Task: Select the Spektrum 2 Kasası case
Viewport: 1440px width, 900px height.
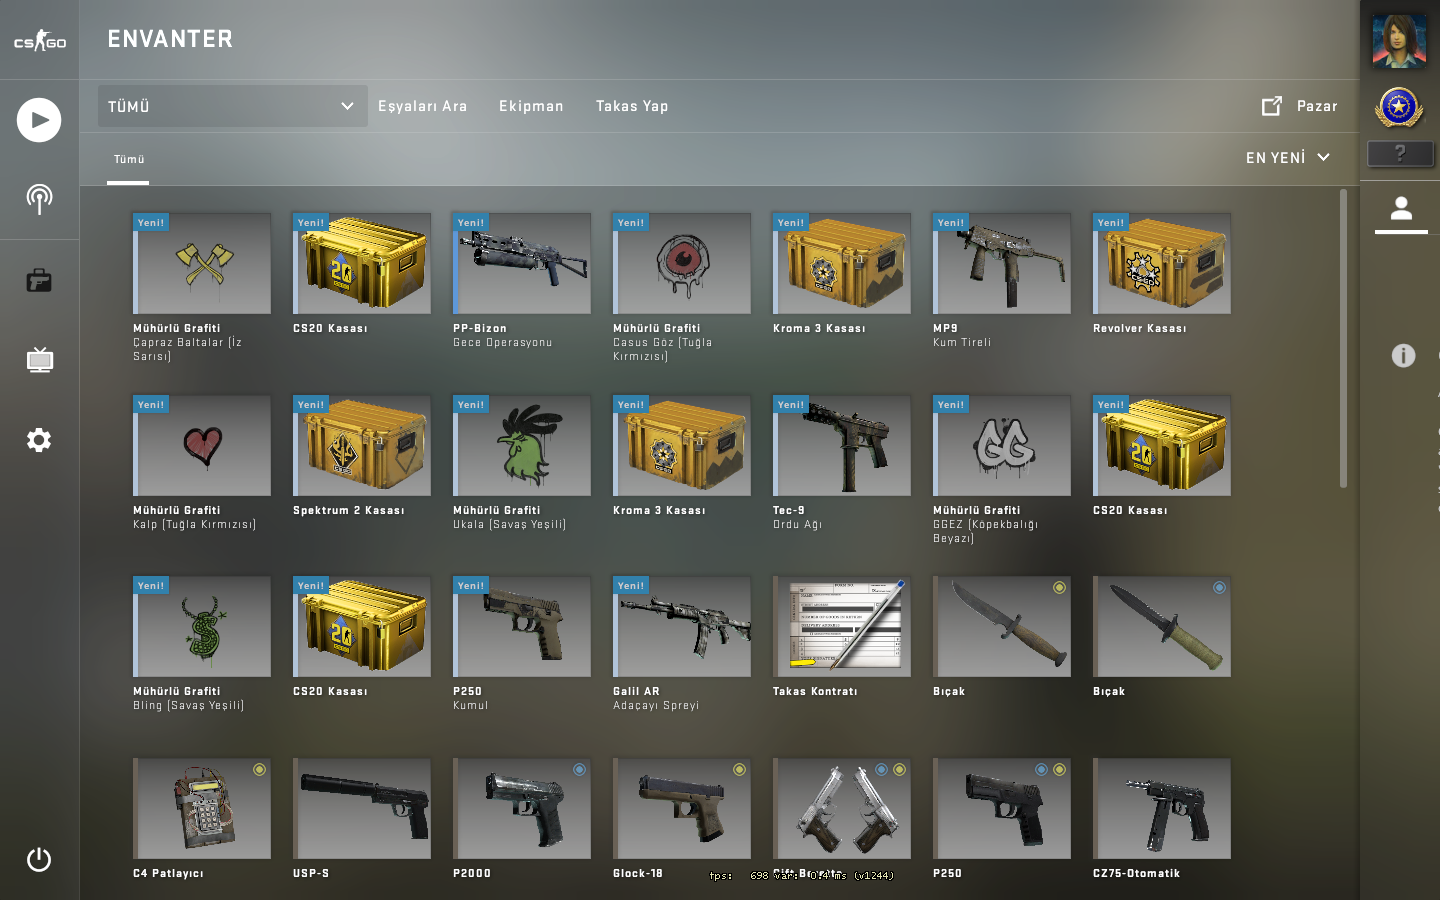Action: 362,445
